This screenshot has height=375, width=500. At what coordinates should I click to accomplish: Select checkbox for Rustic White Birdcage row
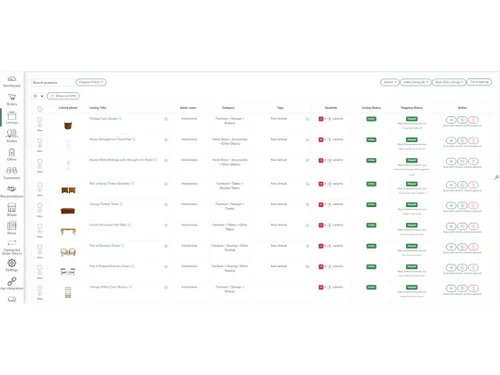pyautogui.click(x=40, y=161)
